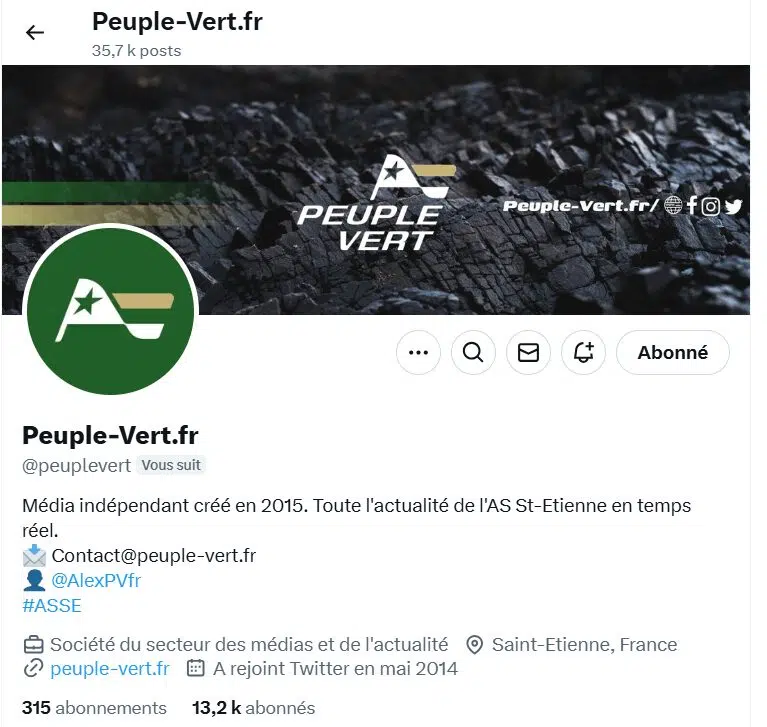Click the Saint-Etienne location pin icon
This screenshot has width=767, height=727.
[474, 645]
